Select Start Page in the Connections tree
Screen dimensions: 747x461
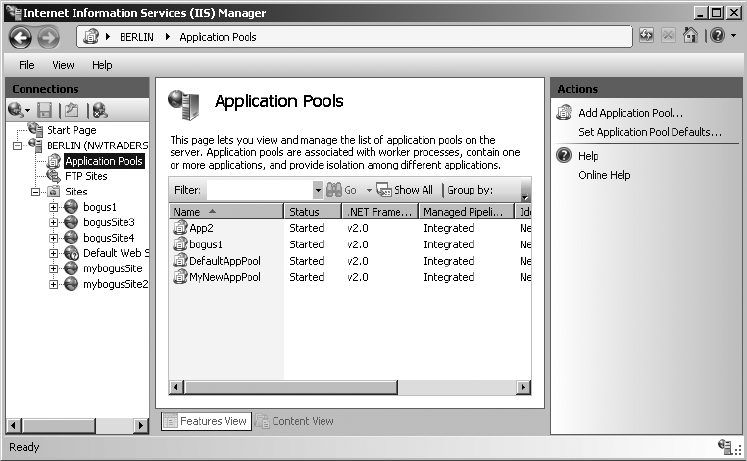pyautogui.click(x=71, y=130)
